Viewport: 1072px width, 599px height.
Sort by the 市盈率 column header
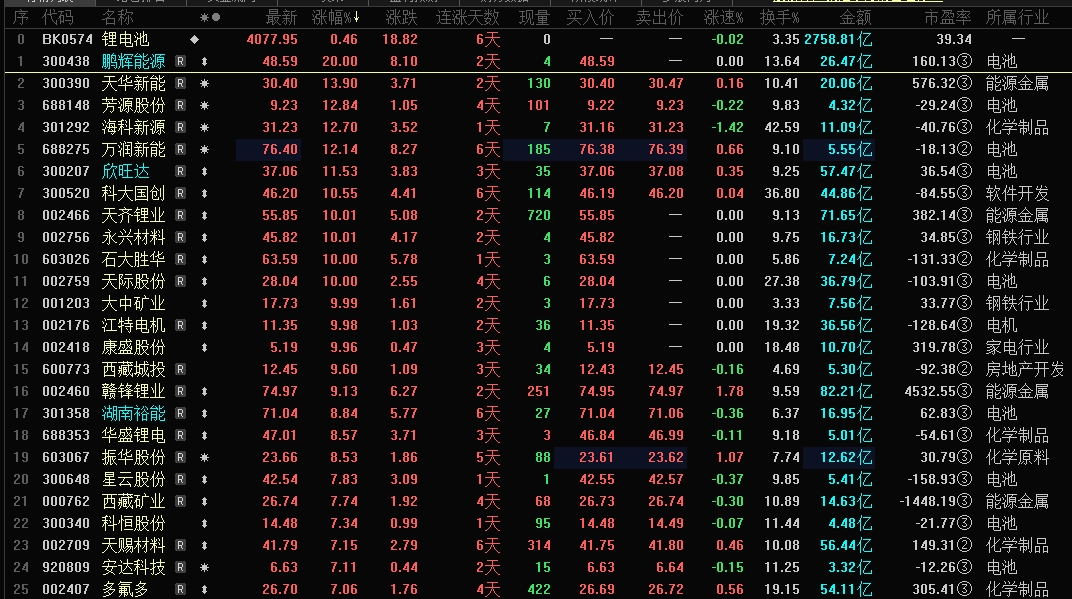(x=948, y=17)
